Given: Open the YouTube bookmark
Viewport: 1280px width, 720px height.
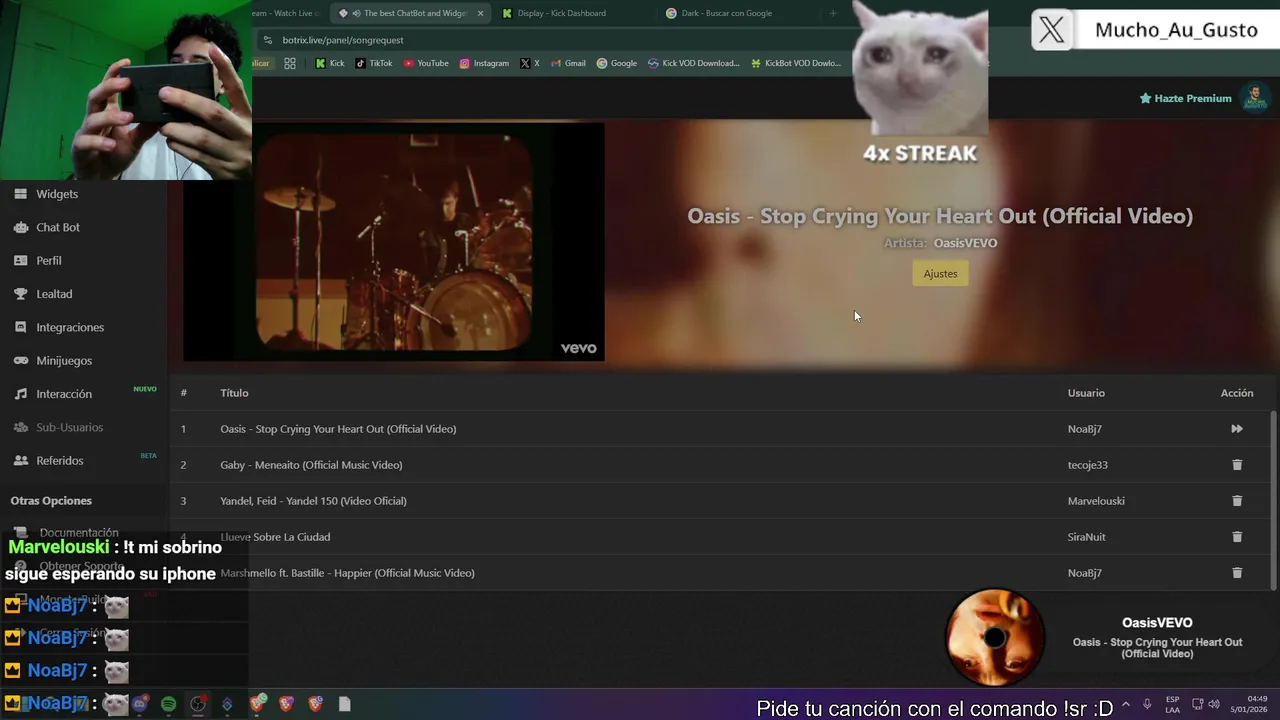Looking at the screenshot, I should tap(426, 63).
